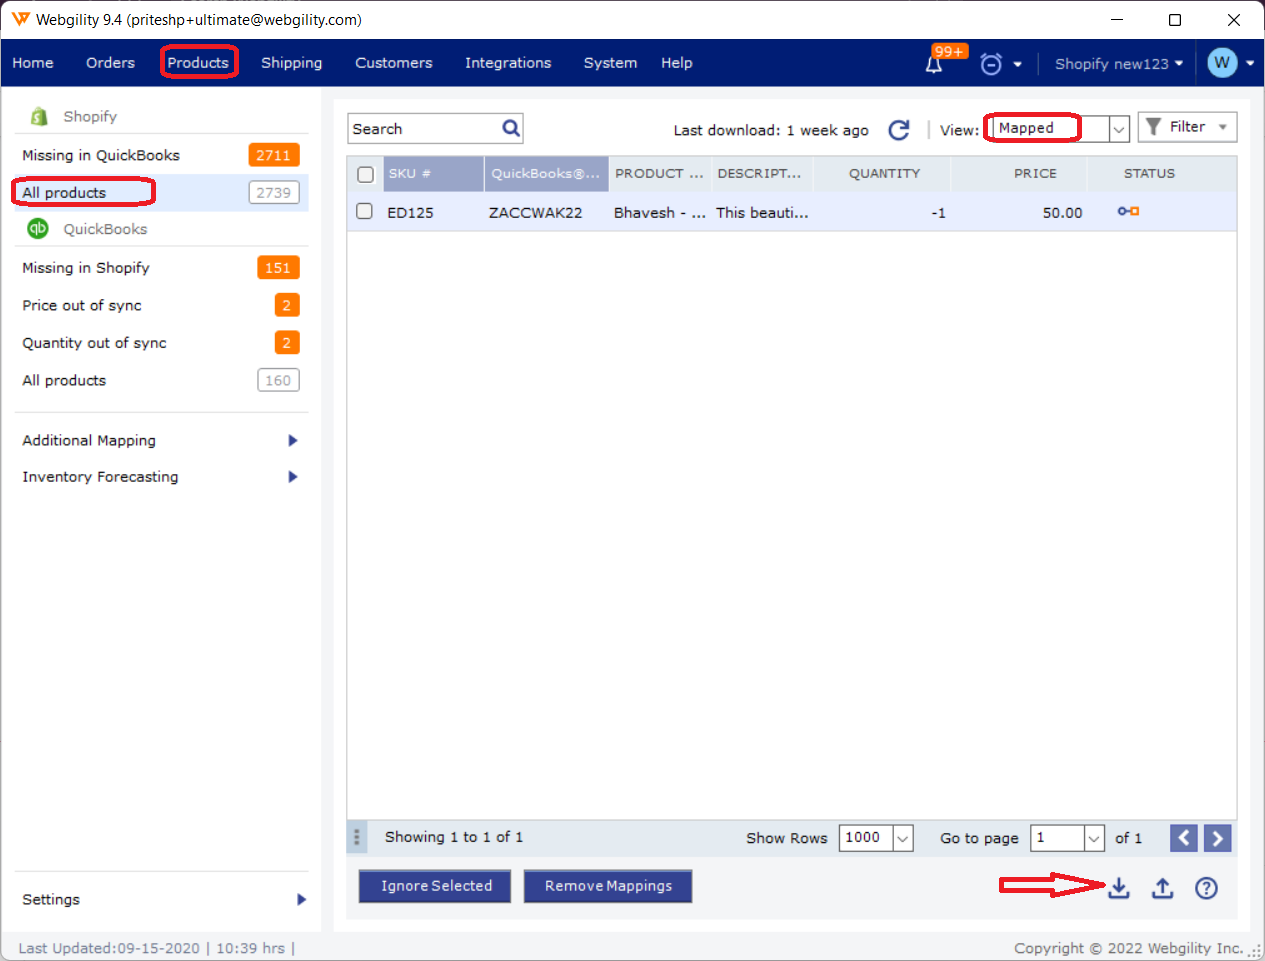Go to the next page arrow
The width and height of the screenshot is (1265, 961).
coord(1217,838)
